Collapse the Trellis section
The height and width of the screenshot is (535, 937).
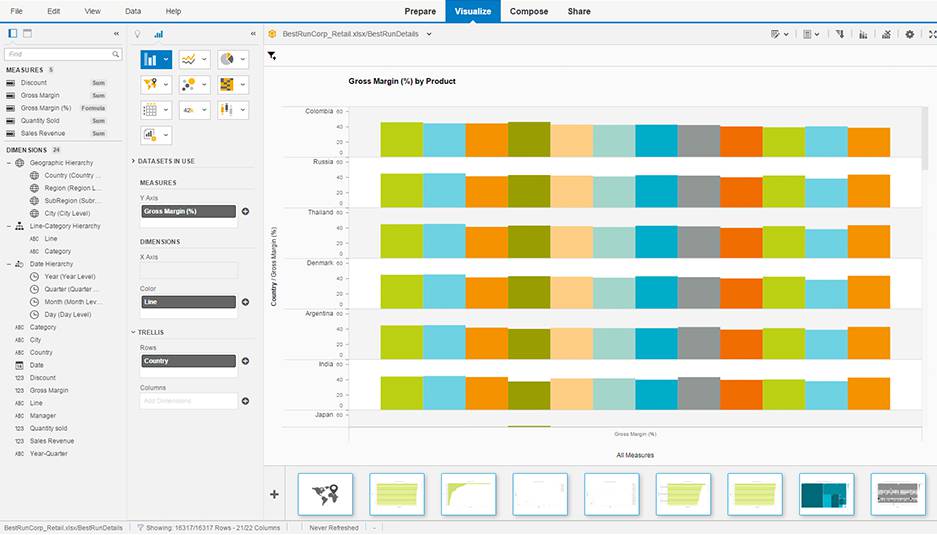click(x=134, y=332)
